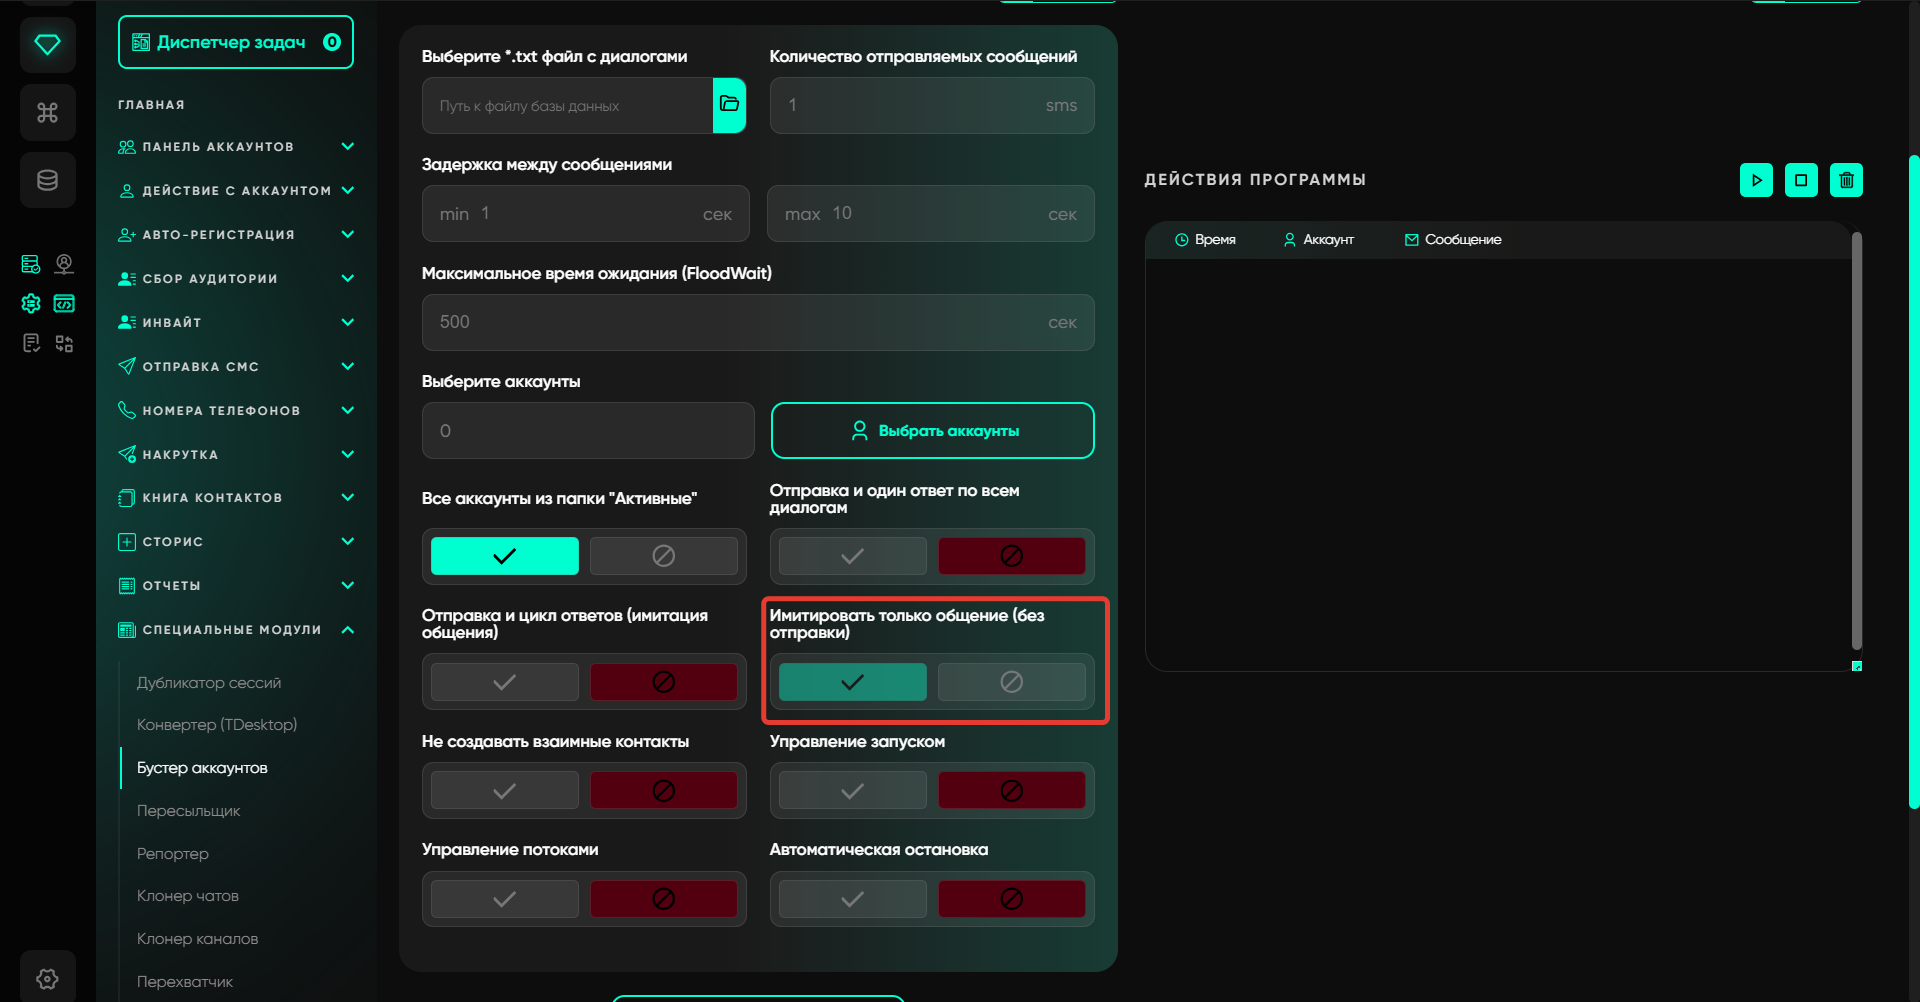1920x1002 pixels.
Task: Open the 'Диспетчер задач' button
Action: (235, 42)
